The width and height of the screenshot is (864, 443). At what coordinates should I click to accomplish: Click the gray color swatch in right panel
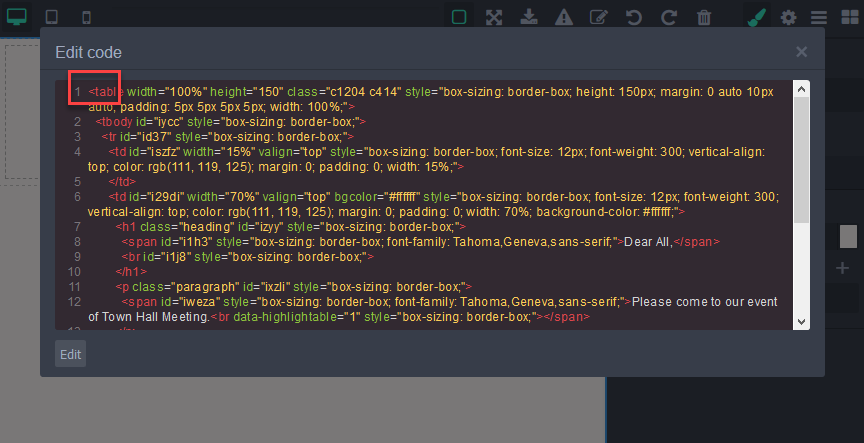(x=848, y=236)
